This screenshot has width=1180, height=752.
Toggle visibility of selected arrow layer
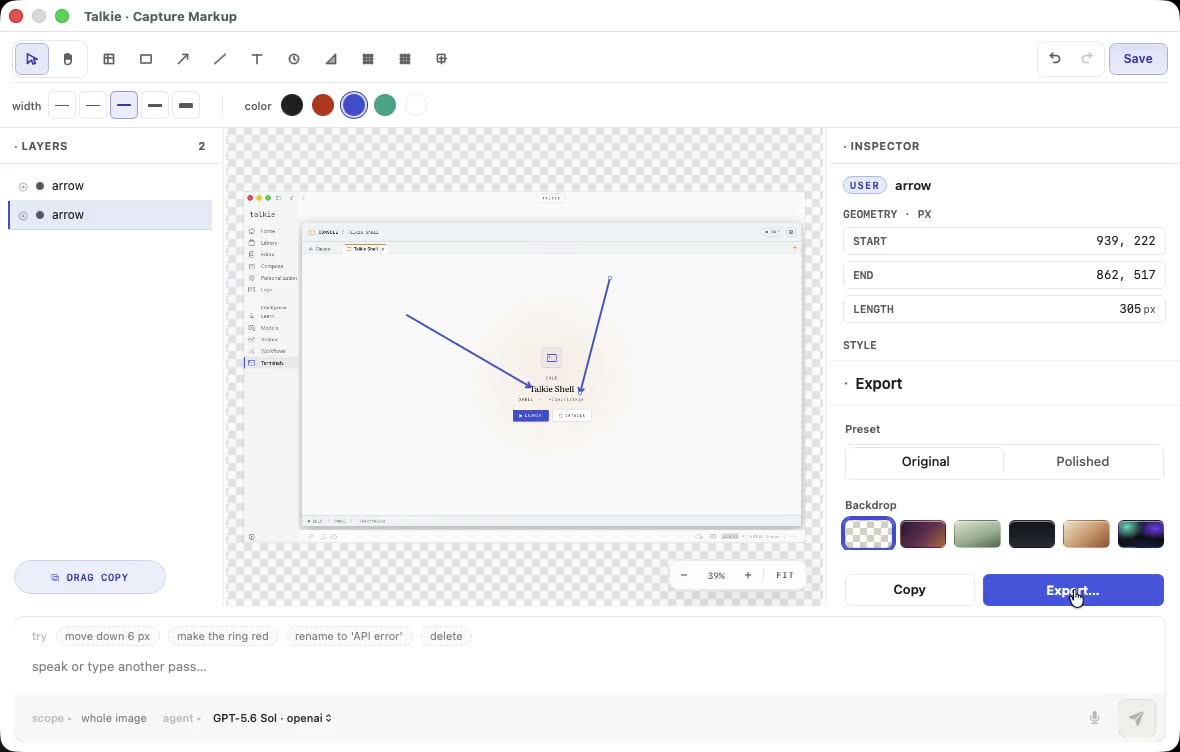pyautogui.click(x=23, y=215)
